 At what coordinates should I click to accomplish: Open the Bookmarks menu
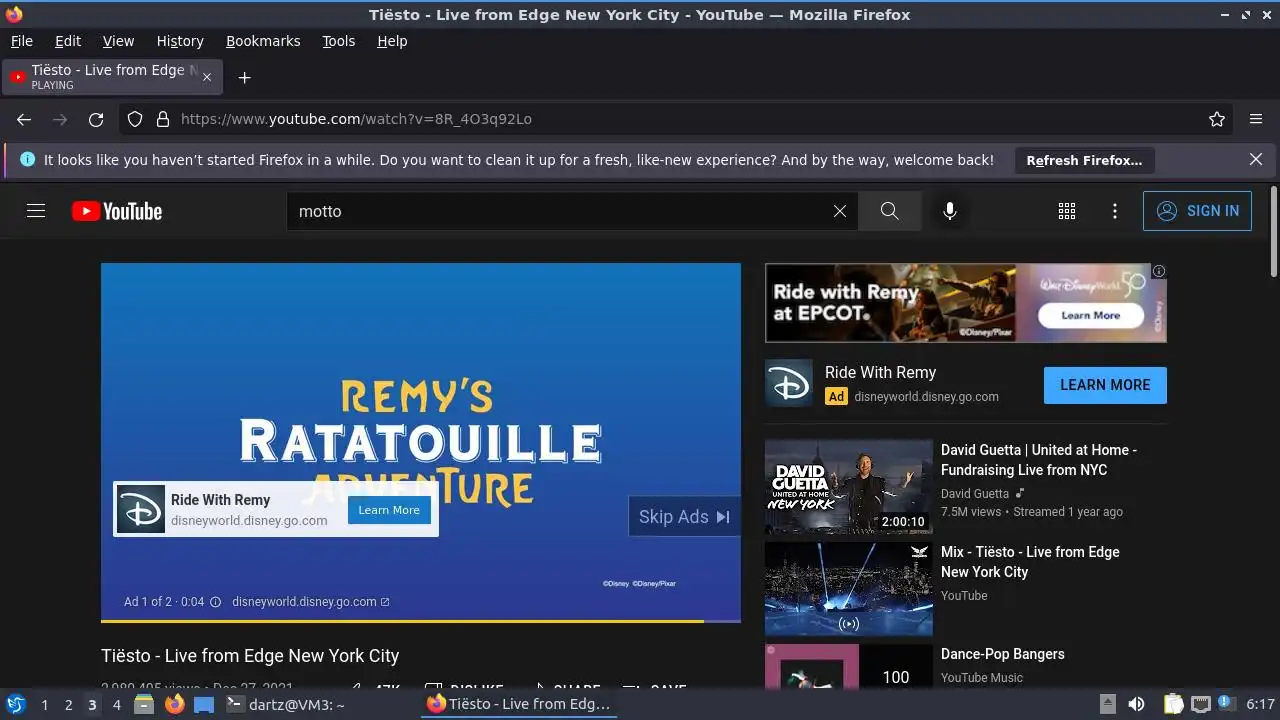(263, 41)
